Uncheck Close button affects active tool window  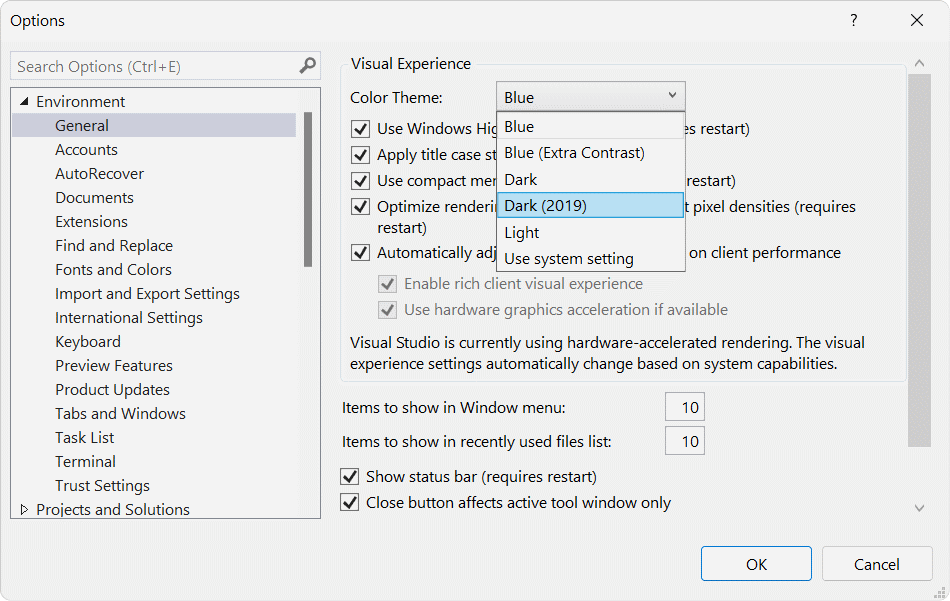350,503
